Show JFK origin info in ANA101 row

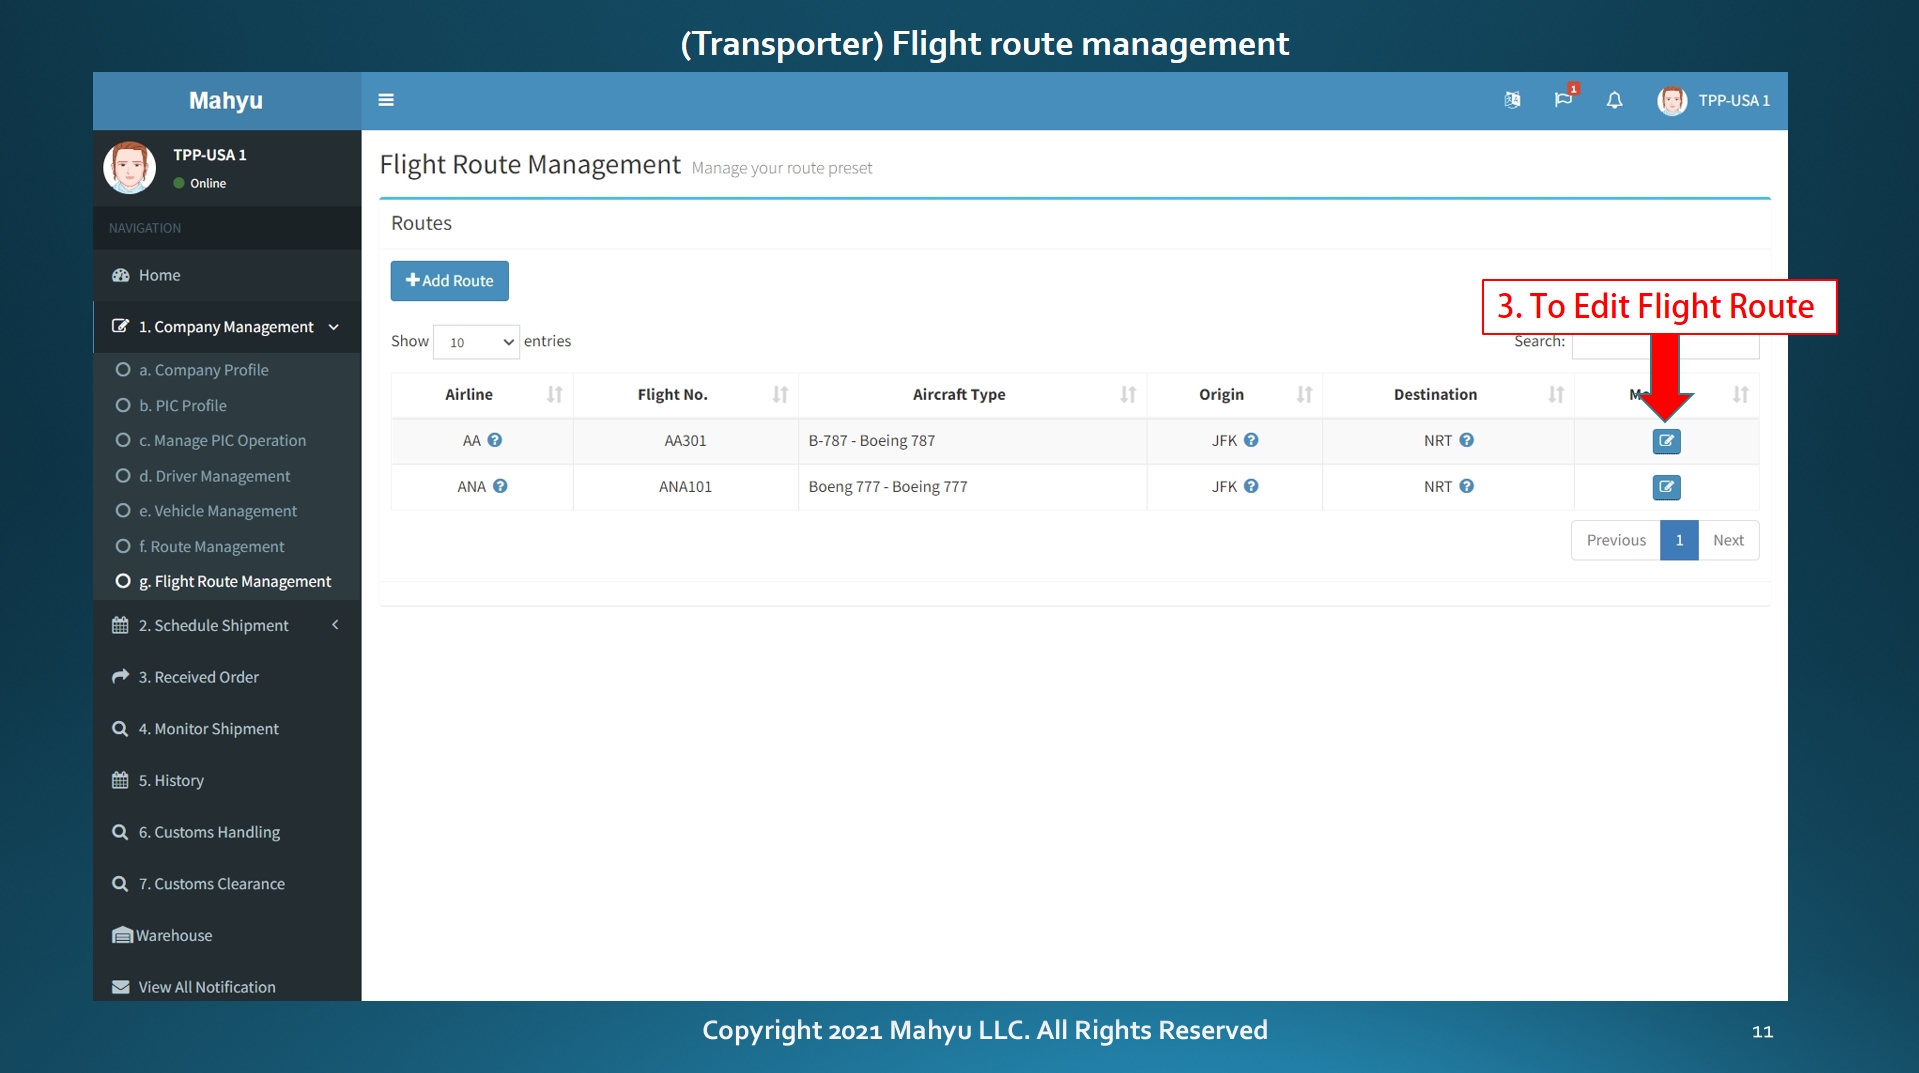(1251, 486)
